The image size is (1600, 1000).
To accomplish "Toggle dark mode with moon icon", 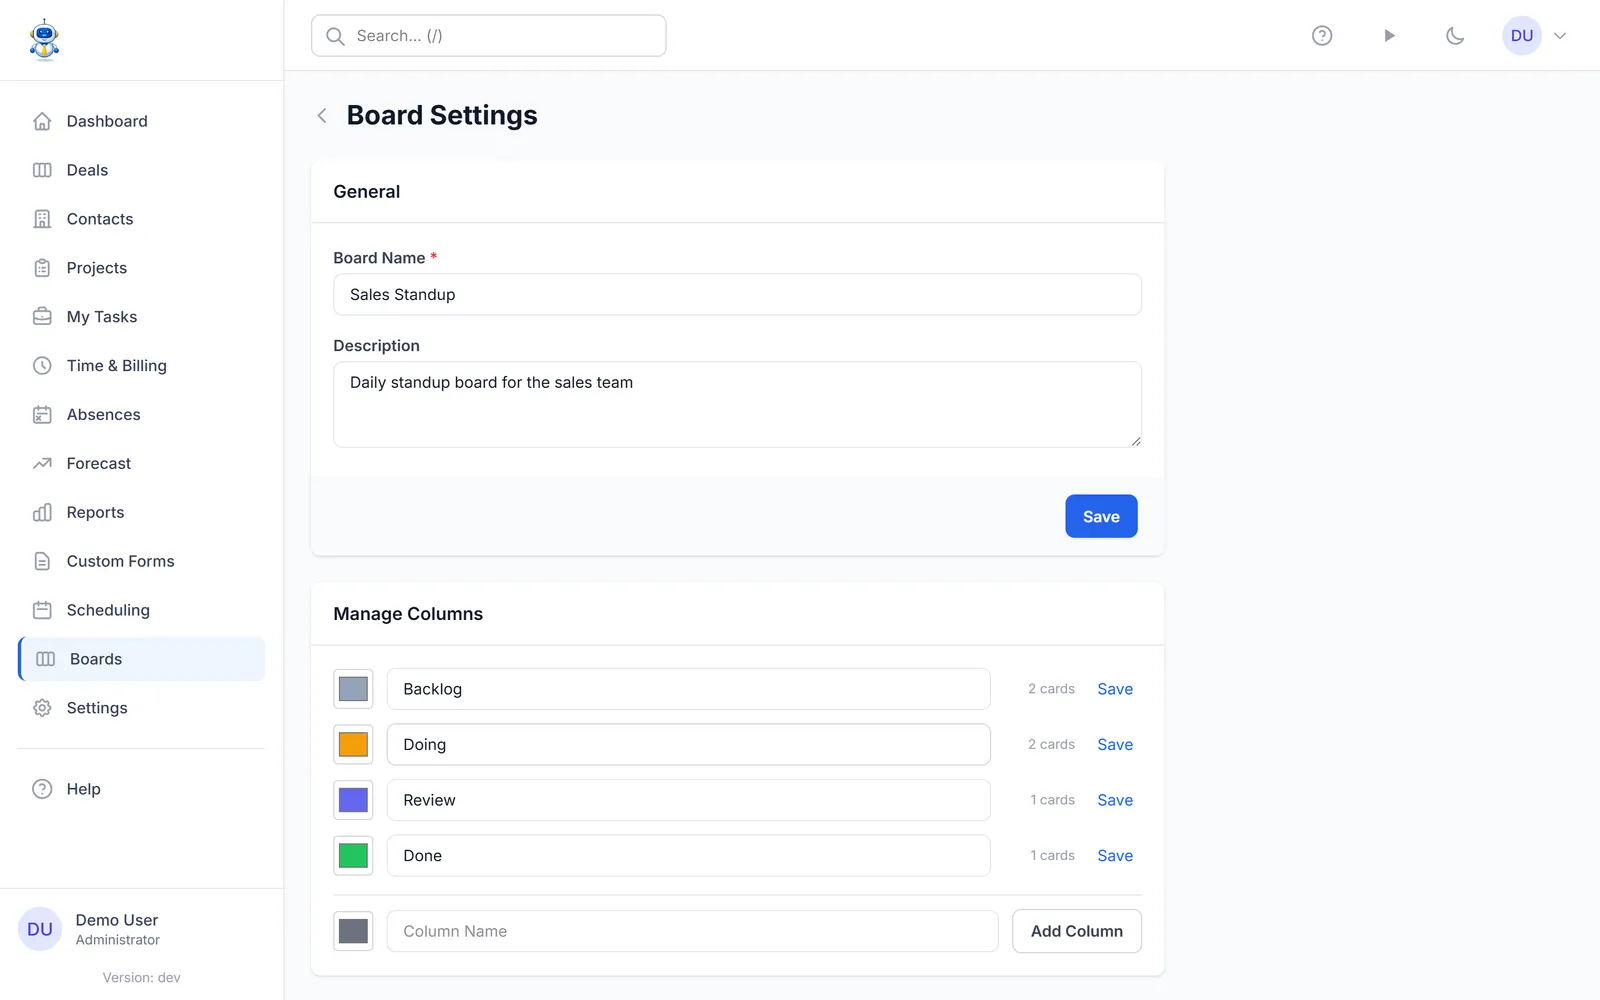I will (1455, 36).
